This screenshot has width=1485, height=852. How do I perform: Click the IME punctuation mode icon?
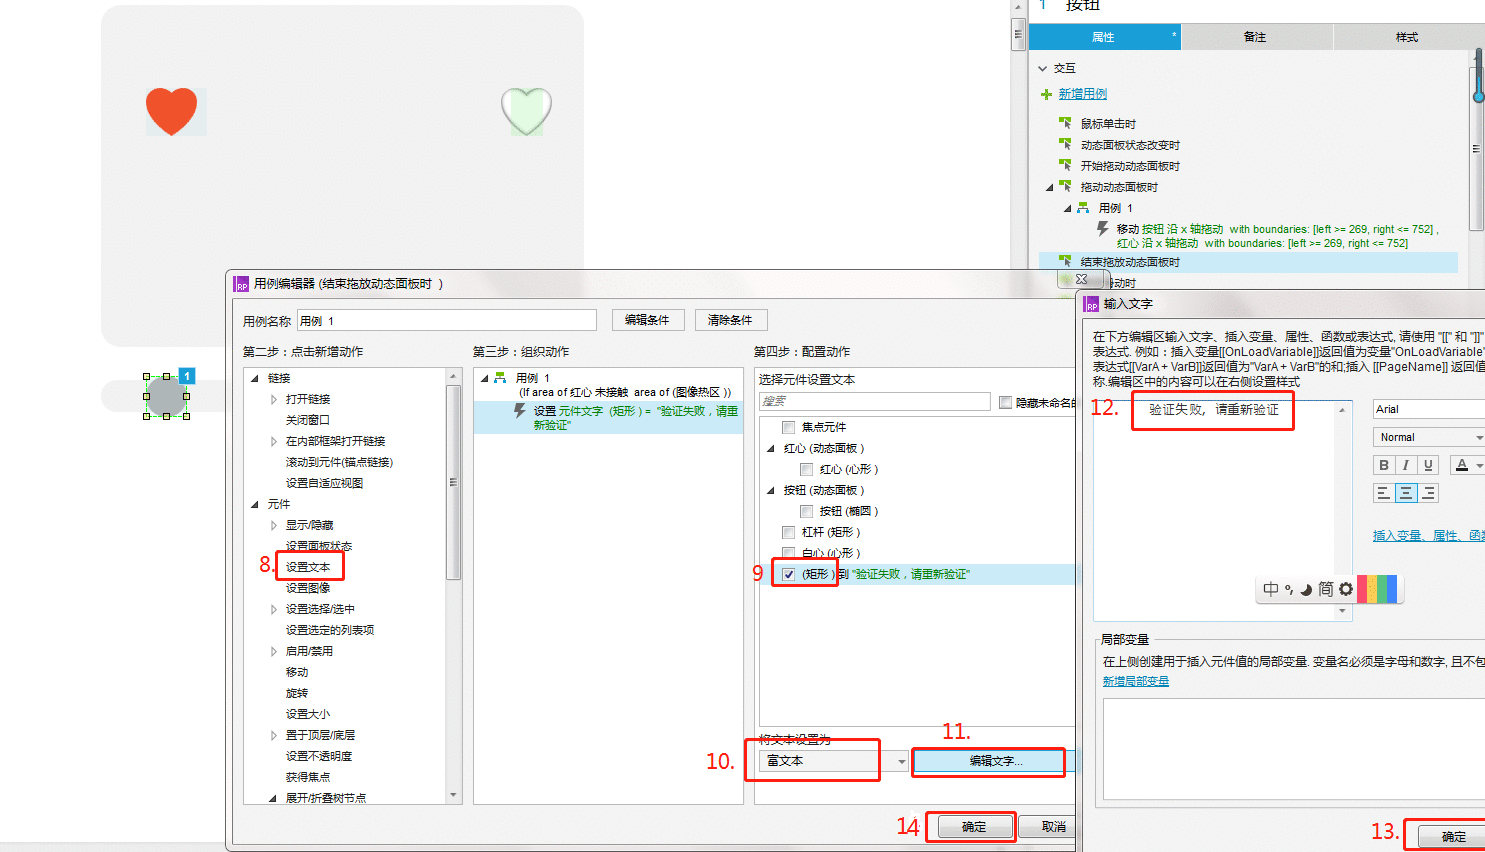click(1289, 589)
